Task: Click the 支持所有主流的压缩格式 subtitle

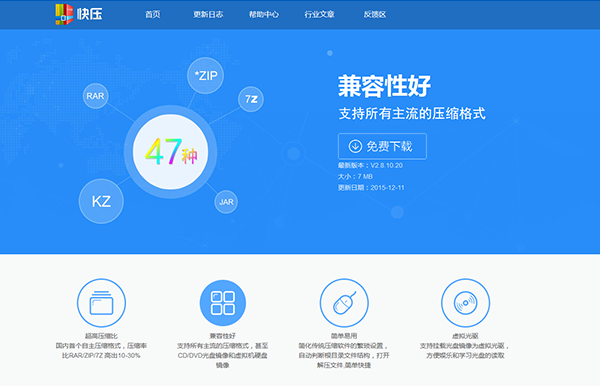Action: coord(412,114)
